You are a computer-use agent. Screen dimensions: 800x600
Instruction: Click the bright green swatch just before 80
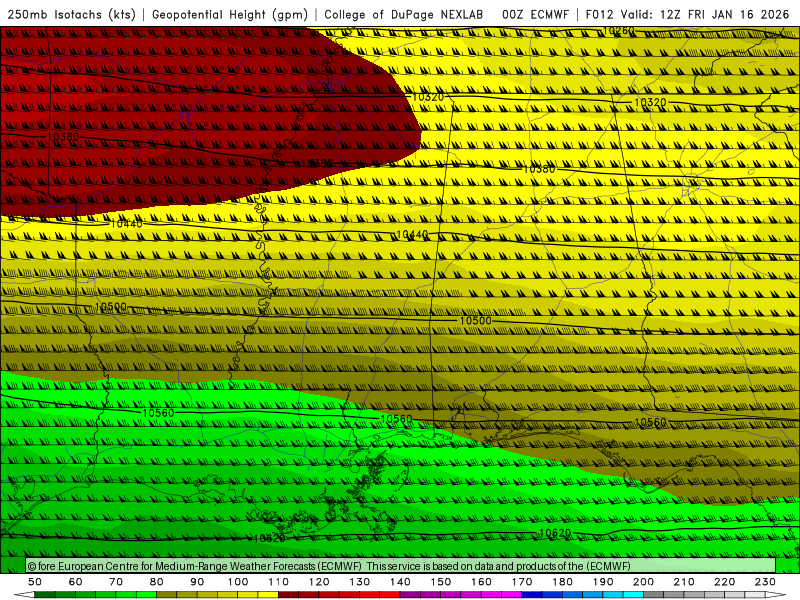coord(146,595)
